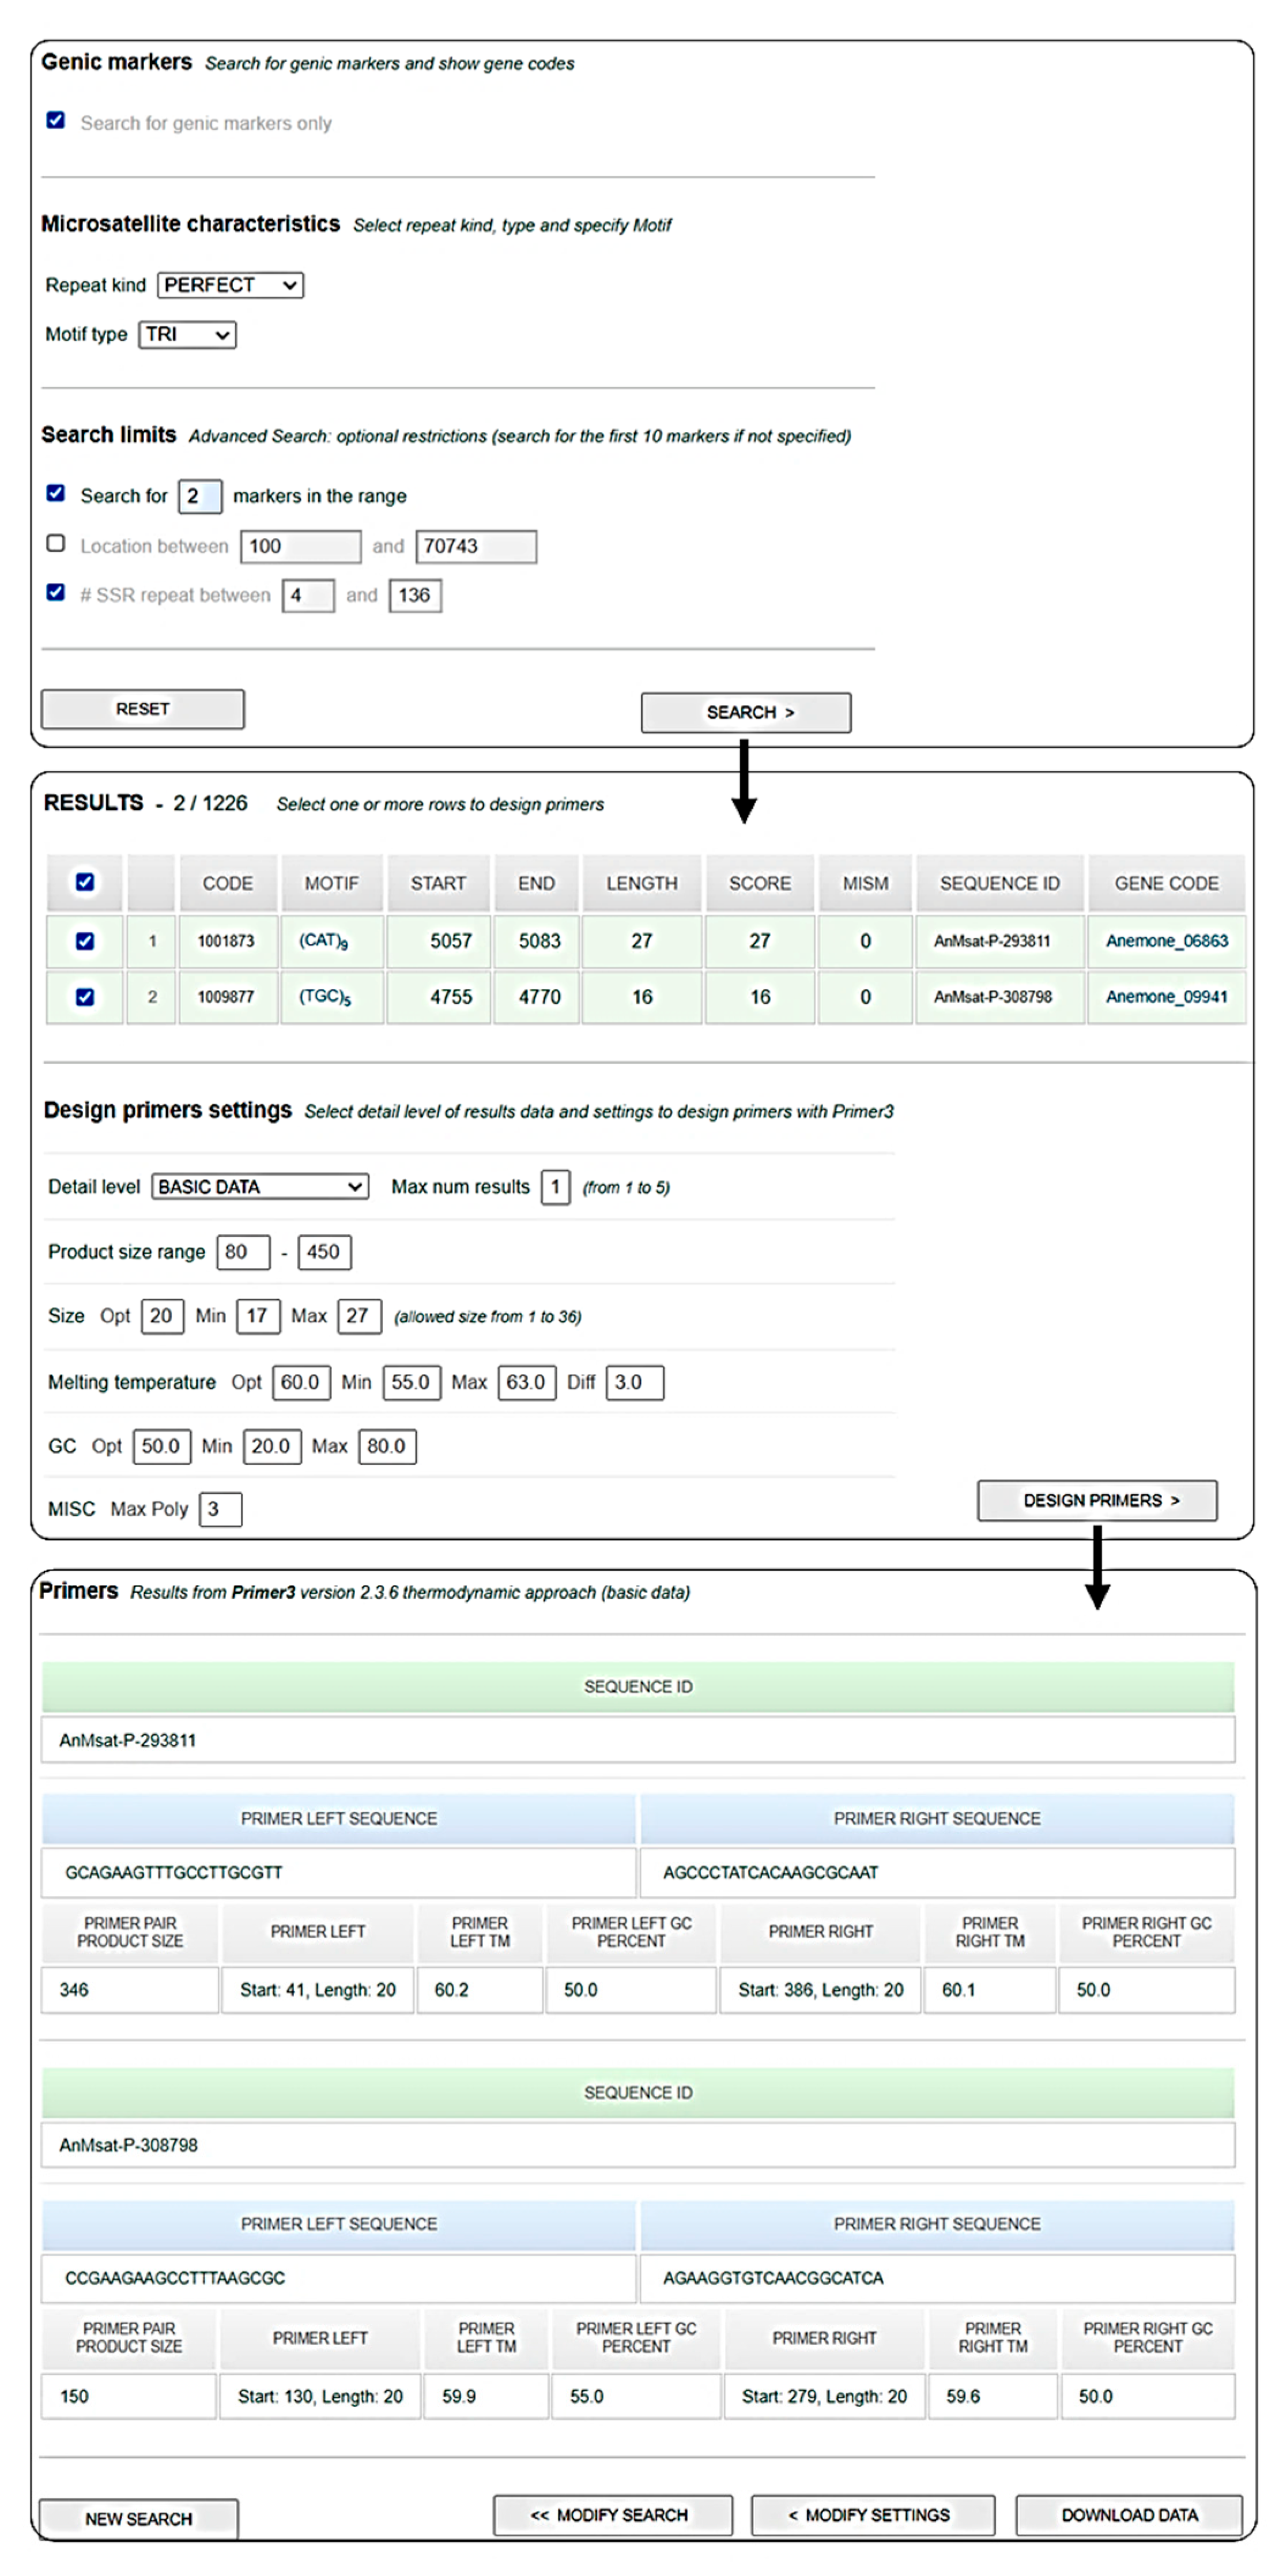
Task: Click the SEARCH > button
Action: pyautogui.click(x=745, y=712)
